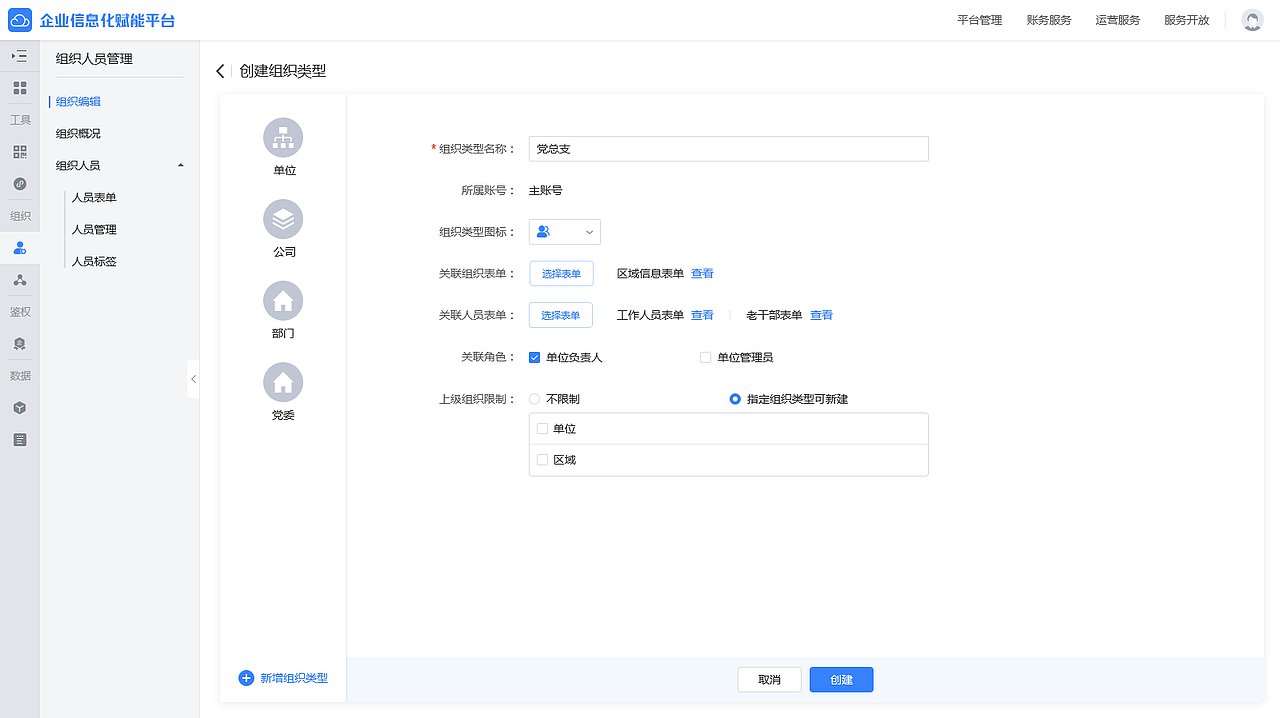1280x718 pixels.
Task: Click the cloud platform logo
Action: 20,20
